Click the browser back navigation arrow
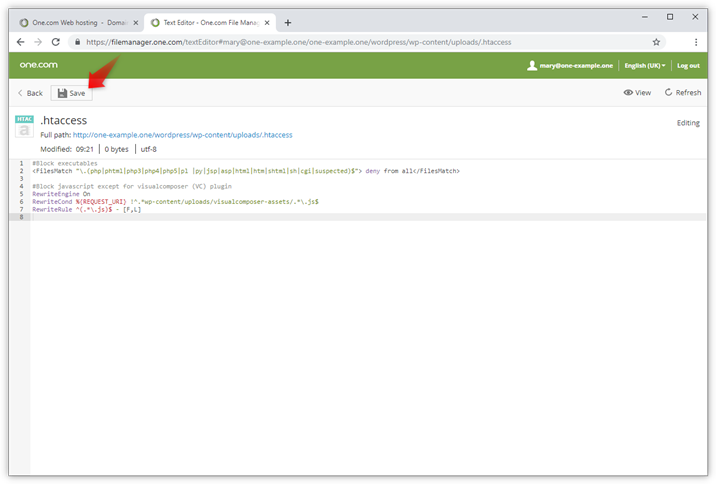The width and height of the screenshot is (716, 484). (x=21, y=42)
